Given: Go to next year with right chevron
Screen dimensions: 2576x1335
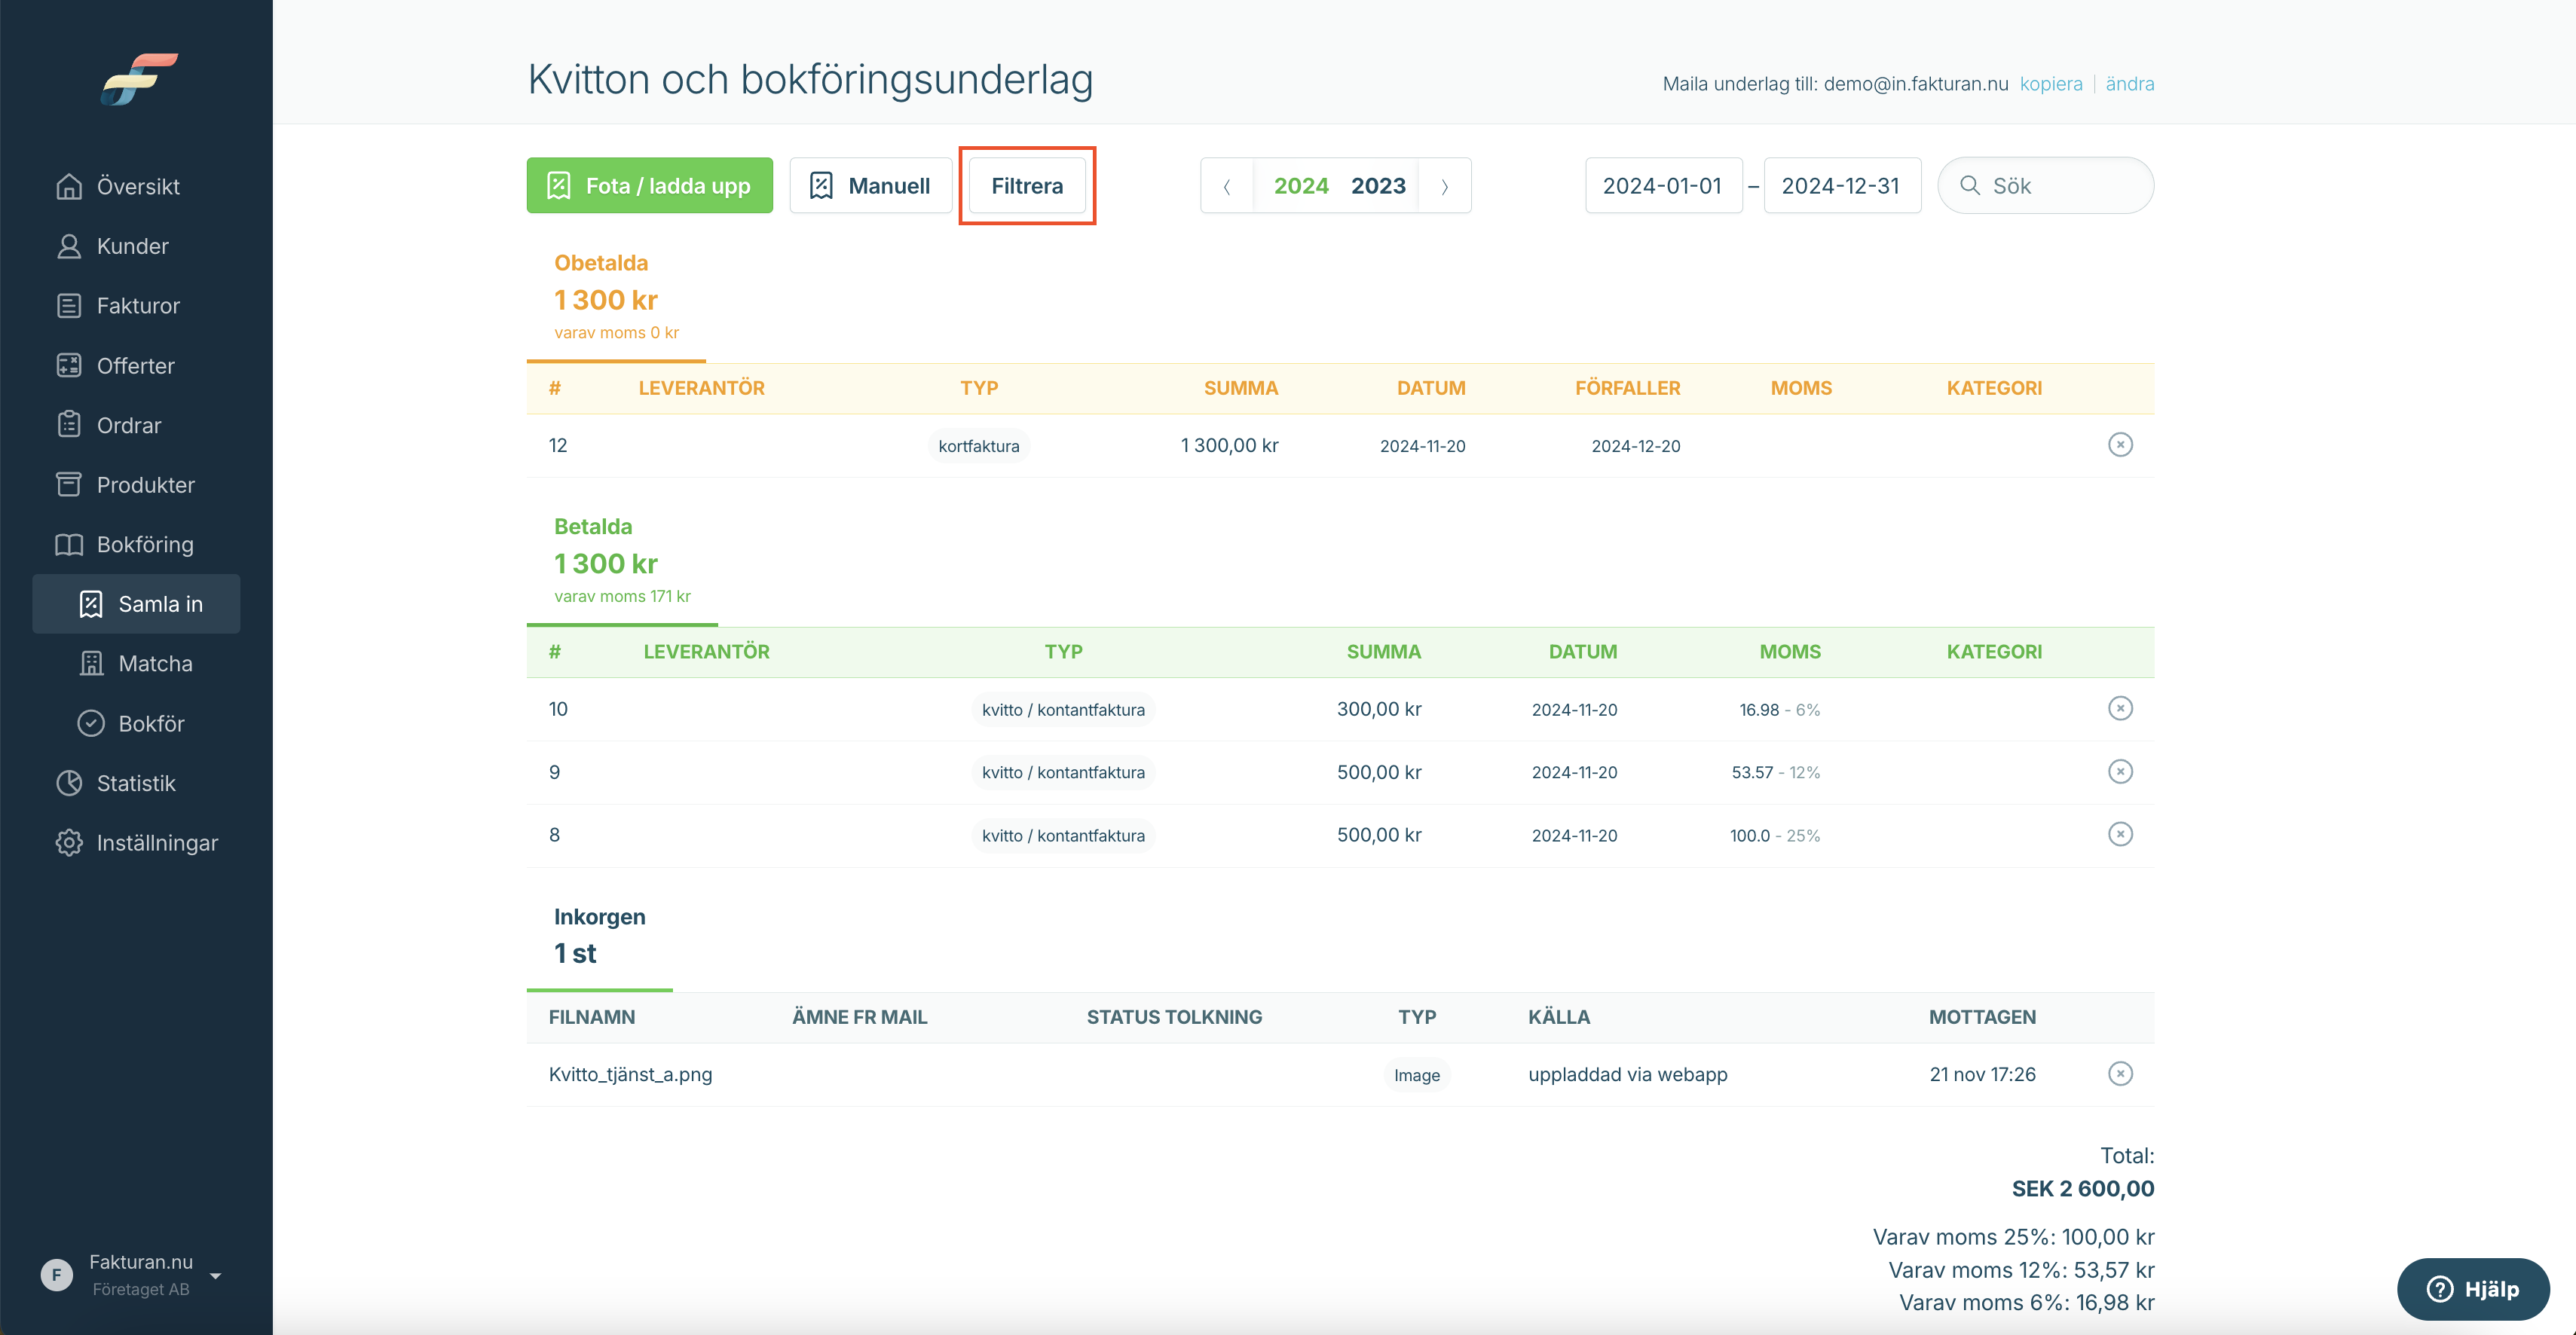Looking at the screenshot, I should [x=1444, y=186].
